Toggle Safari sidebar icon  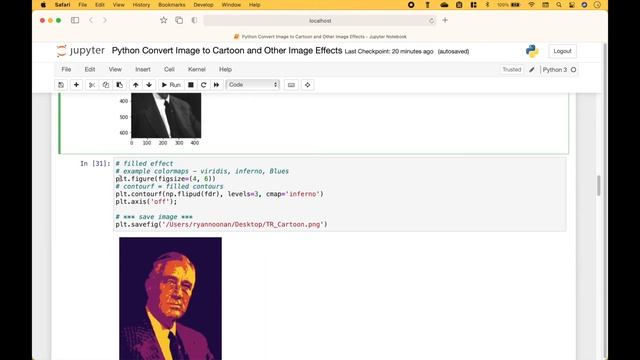click(75, 20)
